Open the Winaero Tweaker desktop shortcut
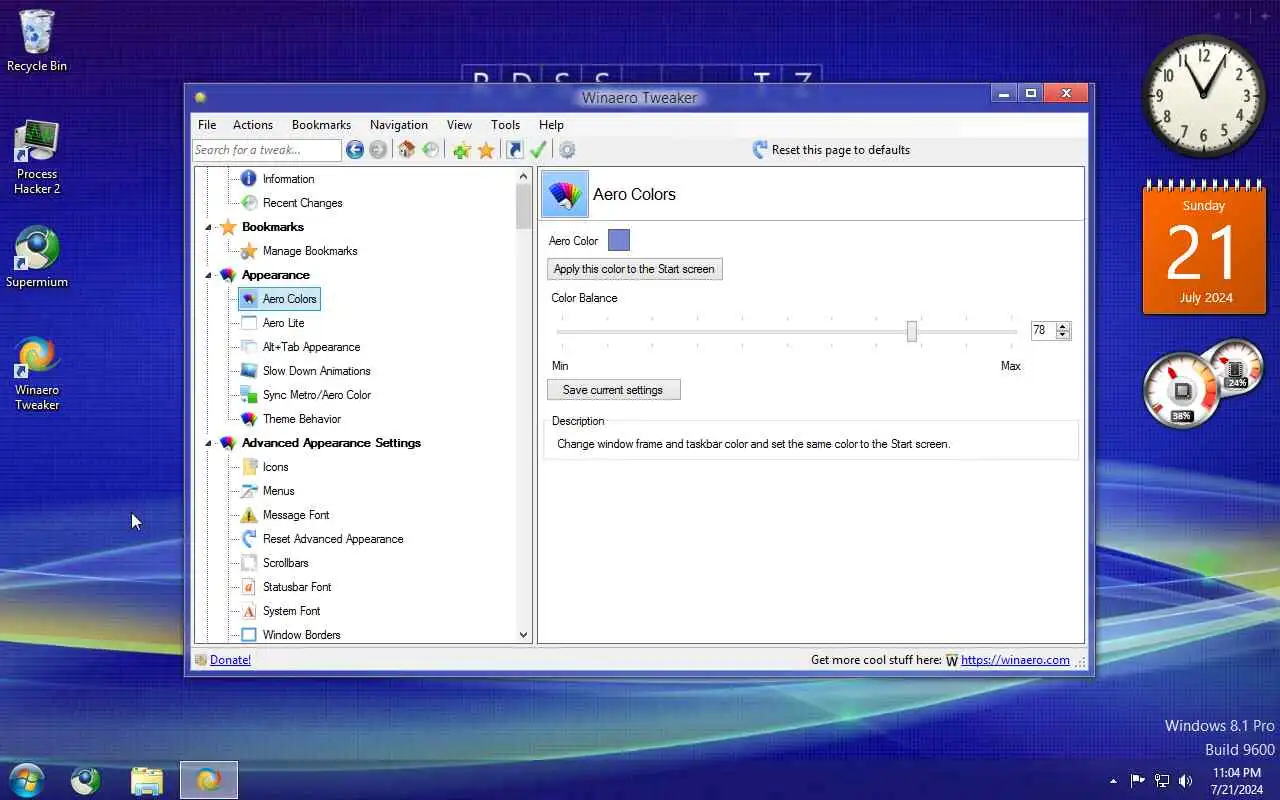The width and height of the screenshot is (1280, 800). coord(37,373)
